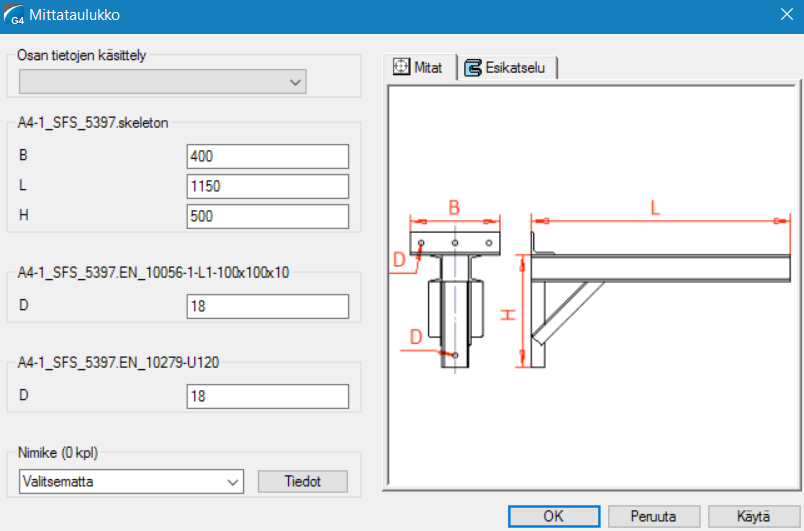This screenshot has height=531, width=804.
Task: Click the red B dimension label in drawing
Action: point(454,207)
